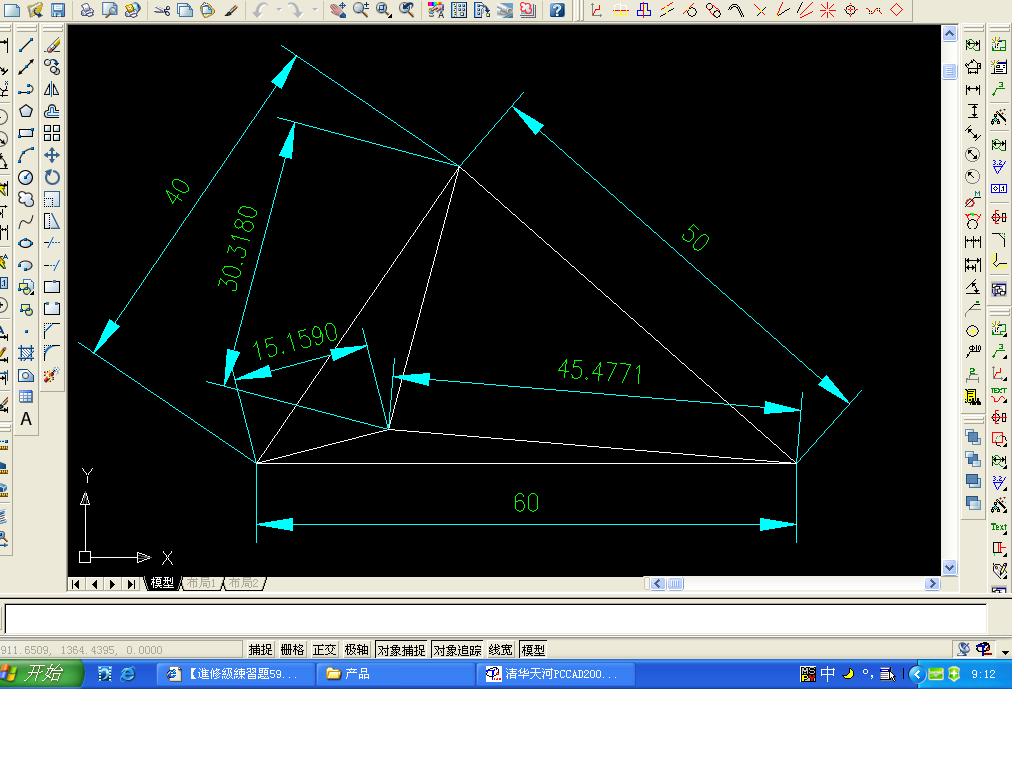Toggle 捕捉 snap mode in status bar
This screenshot has width=1024, height=768.
tap(260, 650)
